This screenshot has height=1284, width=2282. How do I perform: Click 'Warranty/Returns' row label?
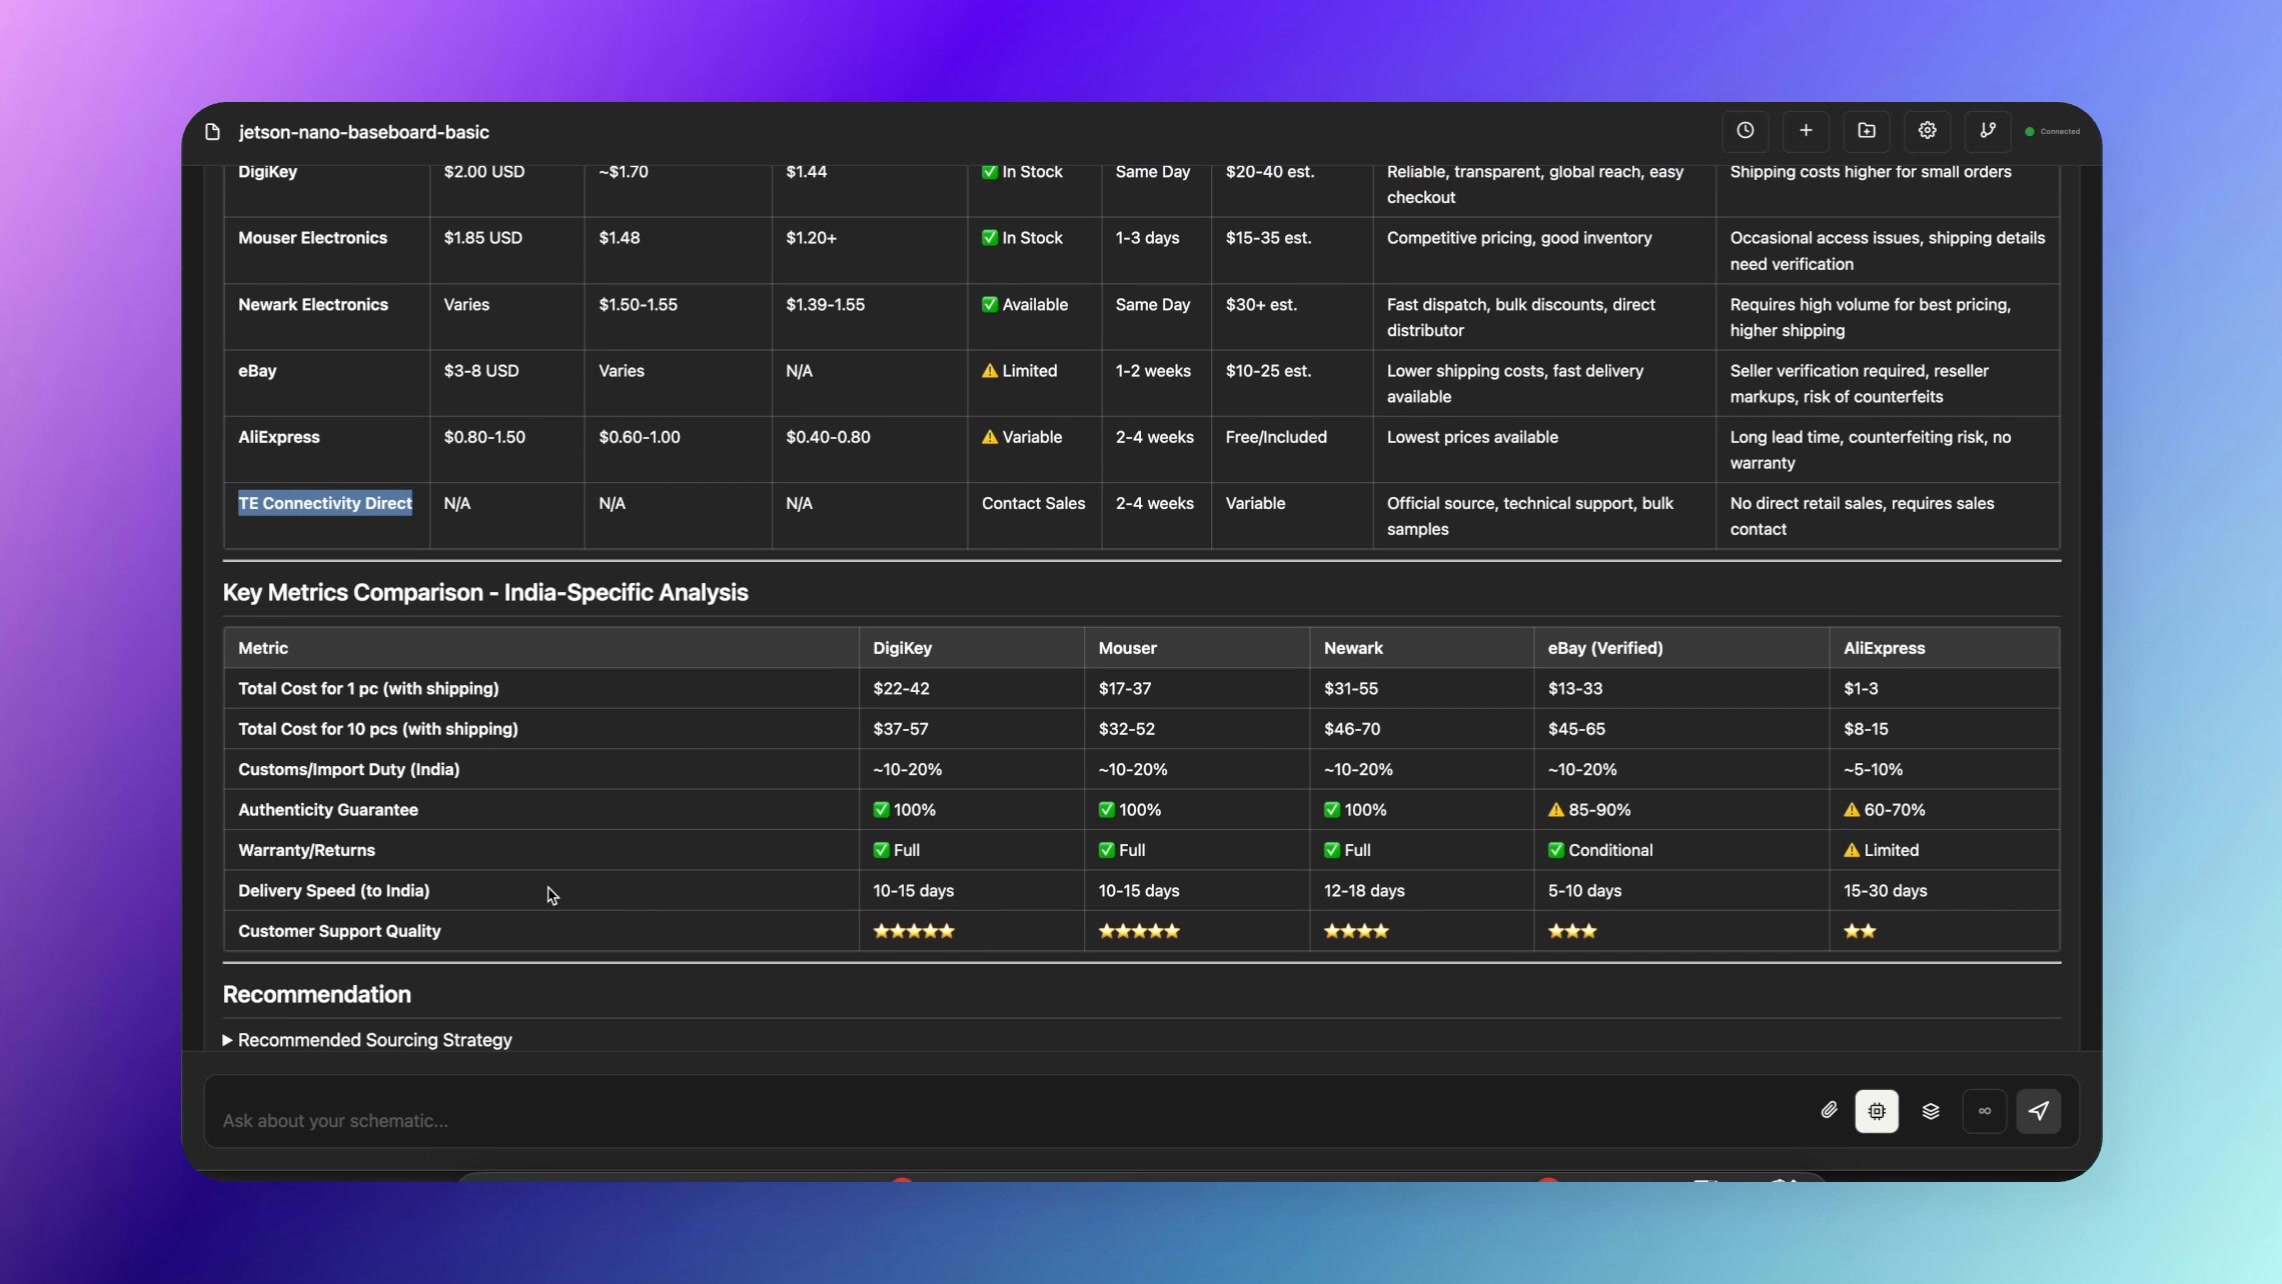point(306,850)
